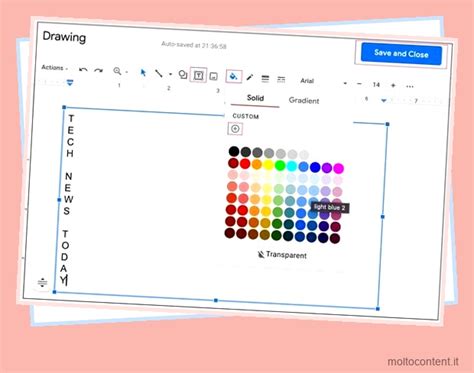
Task: Click the left-middle handle of the text box
Action: coord(59,200)
